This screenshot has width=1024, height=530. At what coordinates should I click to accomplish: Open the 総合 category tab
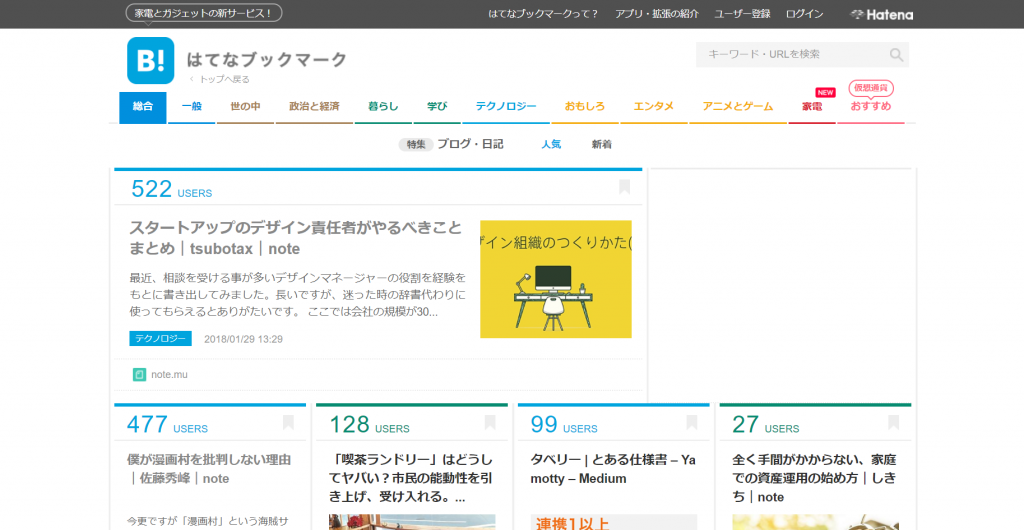coord(142,107)
